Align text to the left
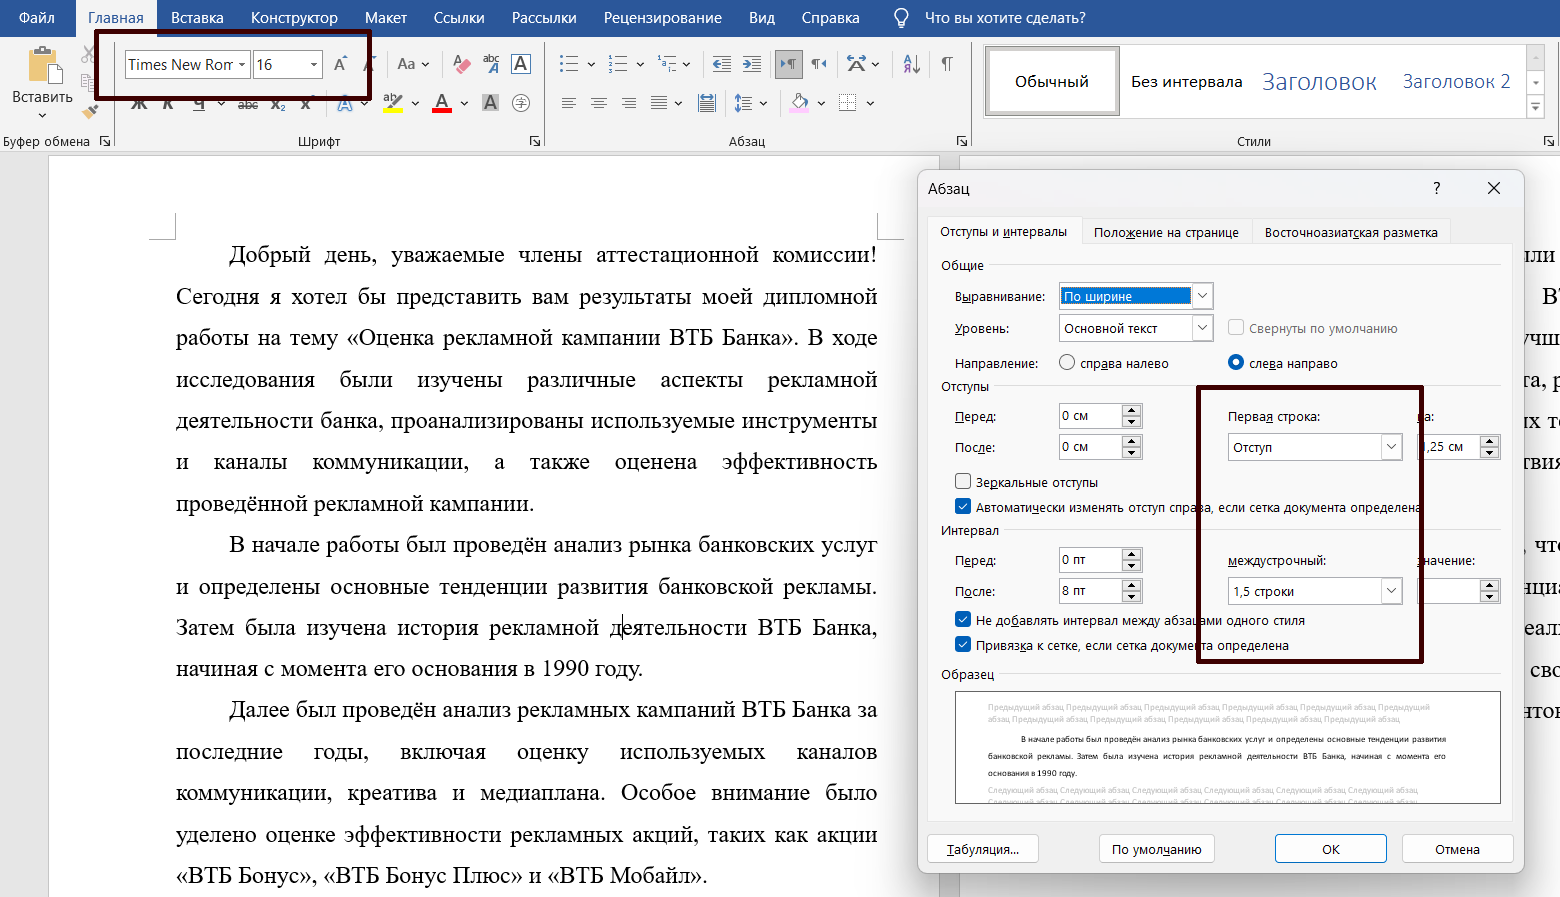This screenshot has width=1560, height=897. pos(568,103)
